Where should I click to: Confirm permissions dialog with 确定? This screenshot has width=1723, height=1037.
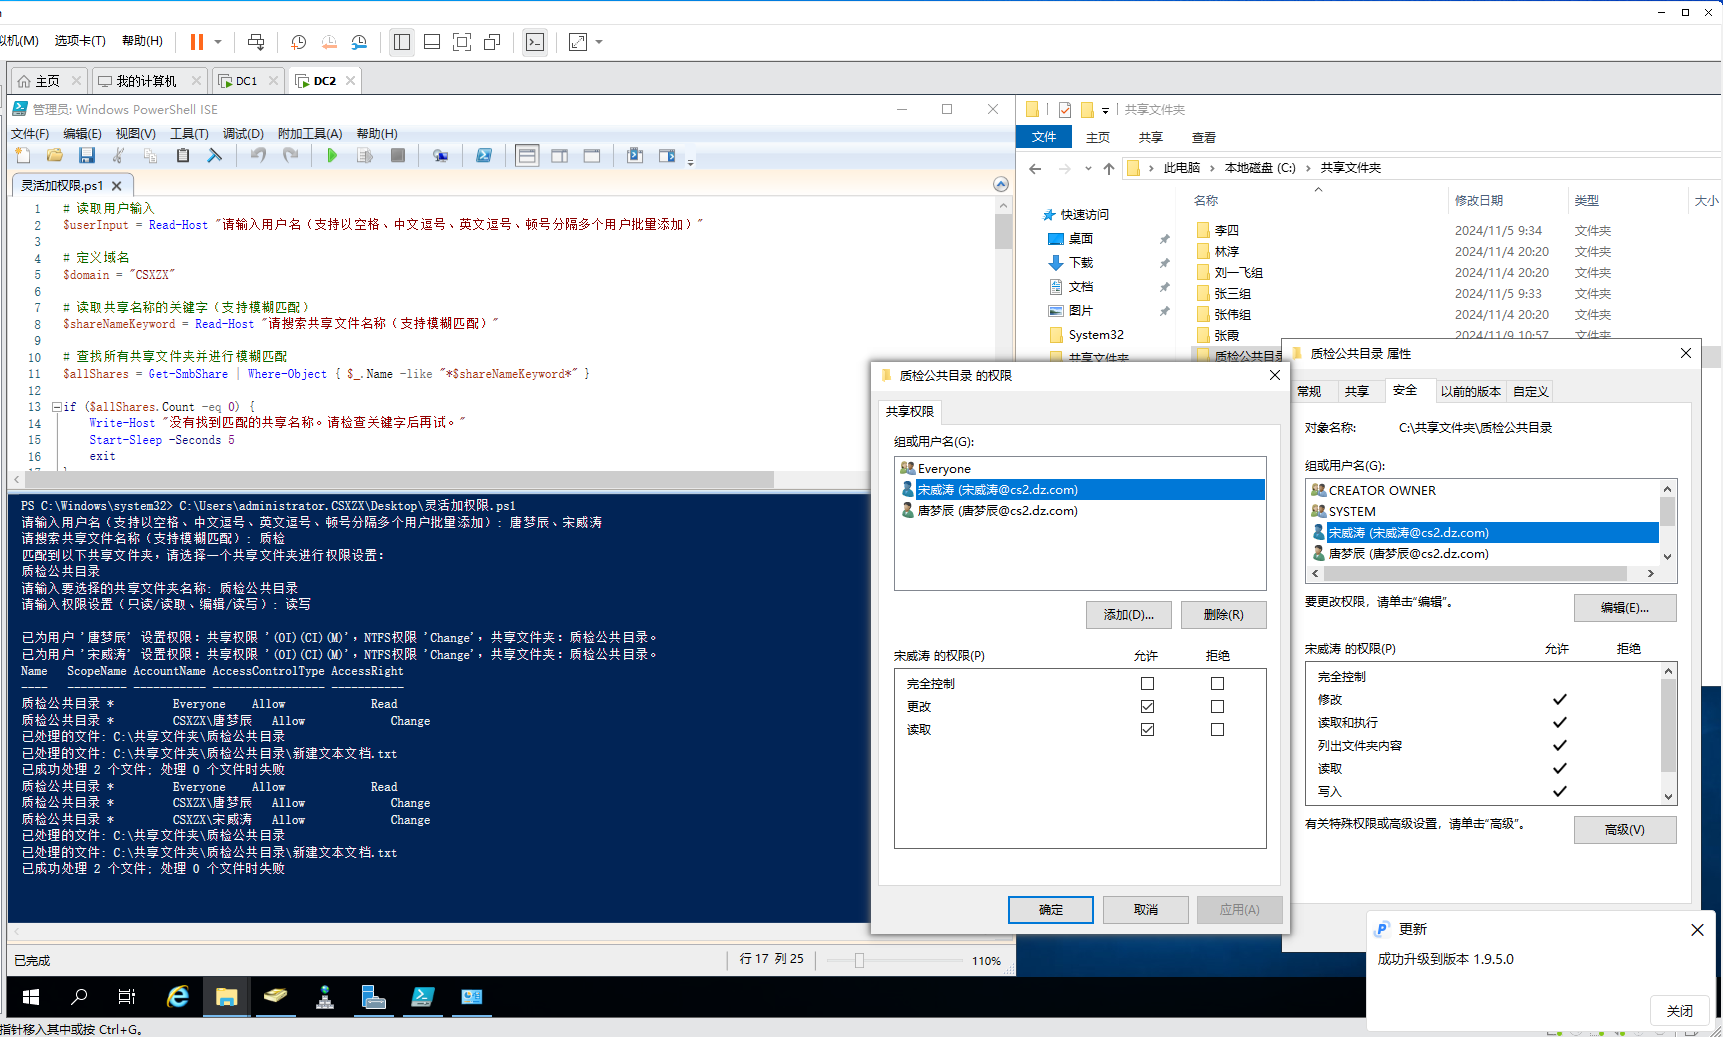click(1050, 910)
